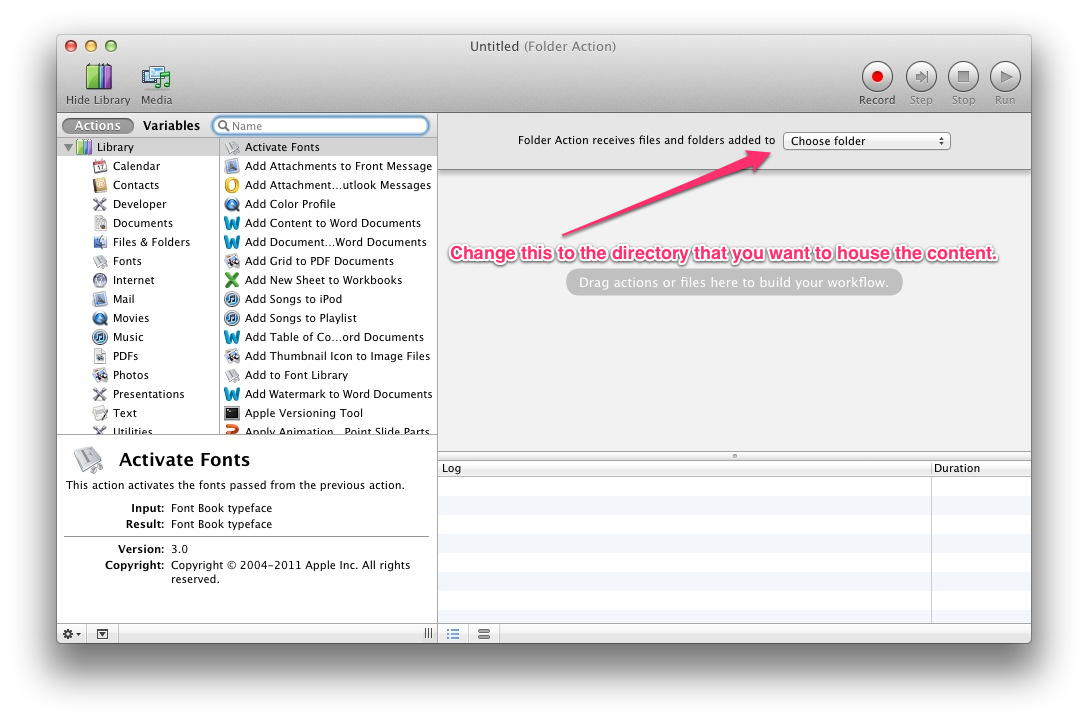Select the Add Songs to Playlist action
This screenshot has height=722, width=1088.
(x=329, y=318)
